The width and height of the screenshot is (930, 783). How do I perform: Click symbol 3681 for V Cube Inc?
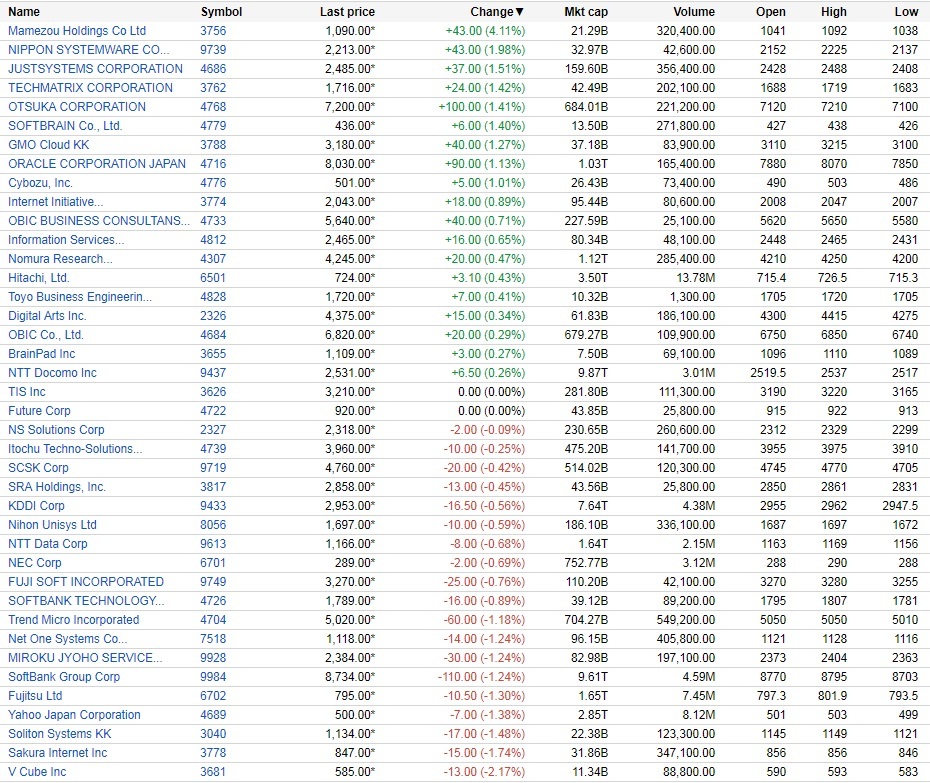[x=214, y=771]
